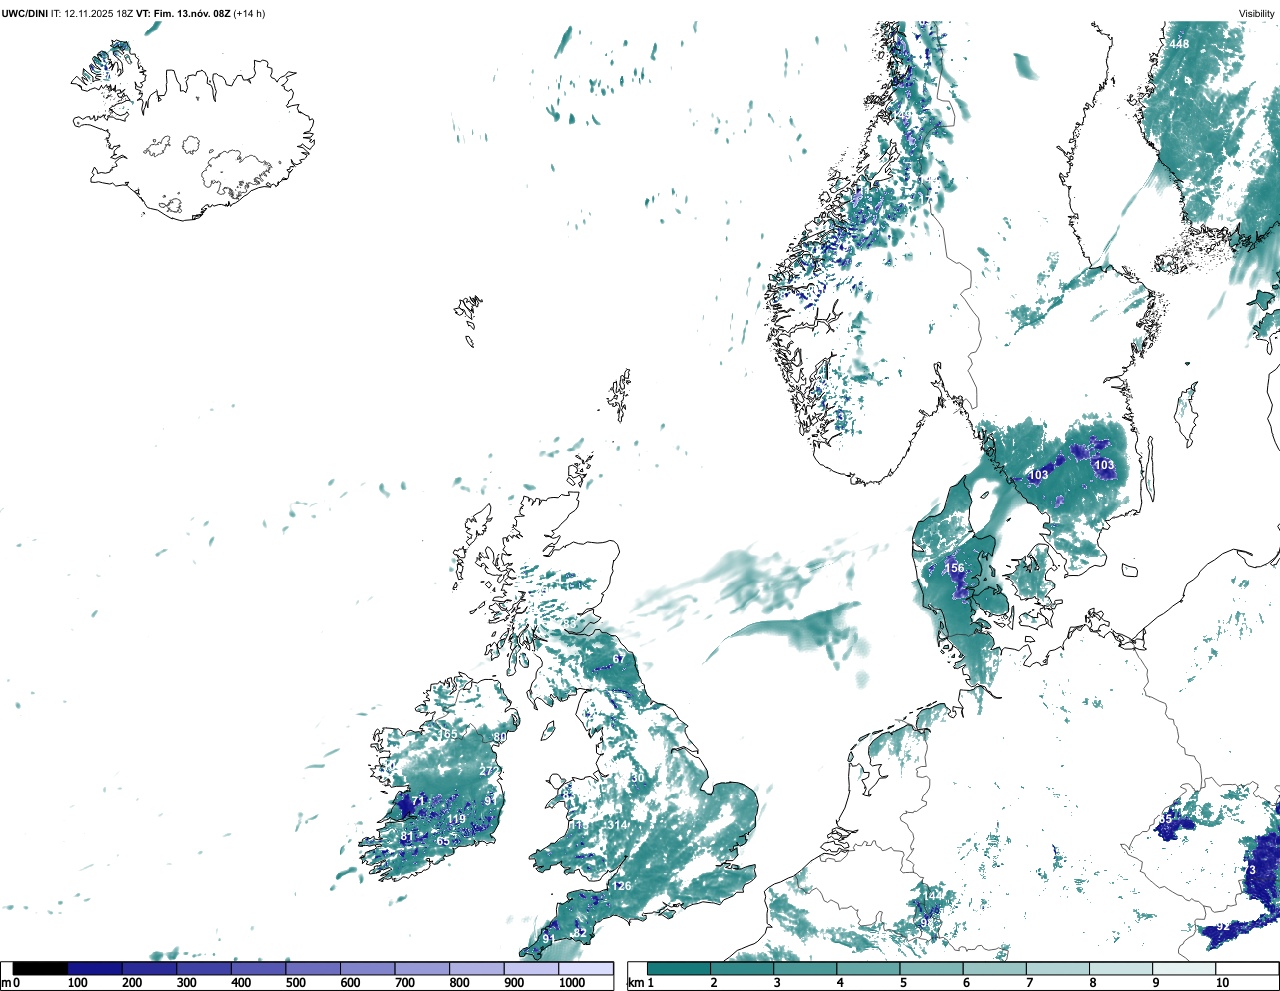This screenshot has height=991, width=1280.
Task: Click the '156' value over Denmark
Action: (955, 568)
